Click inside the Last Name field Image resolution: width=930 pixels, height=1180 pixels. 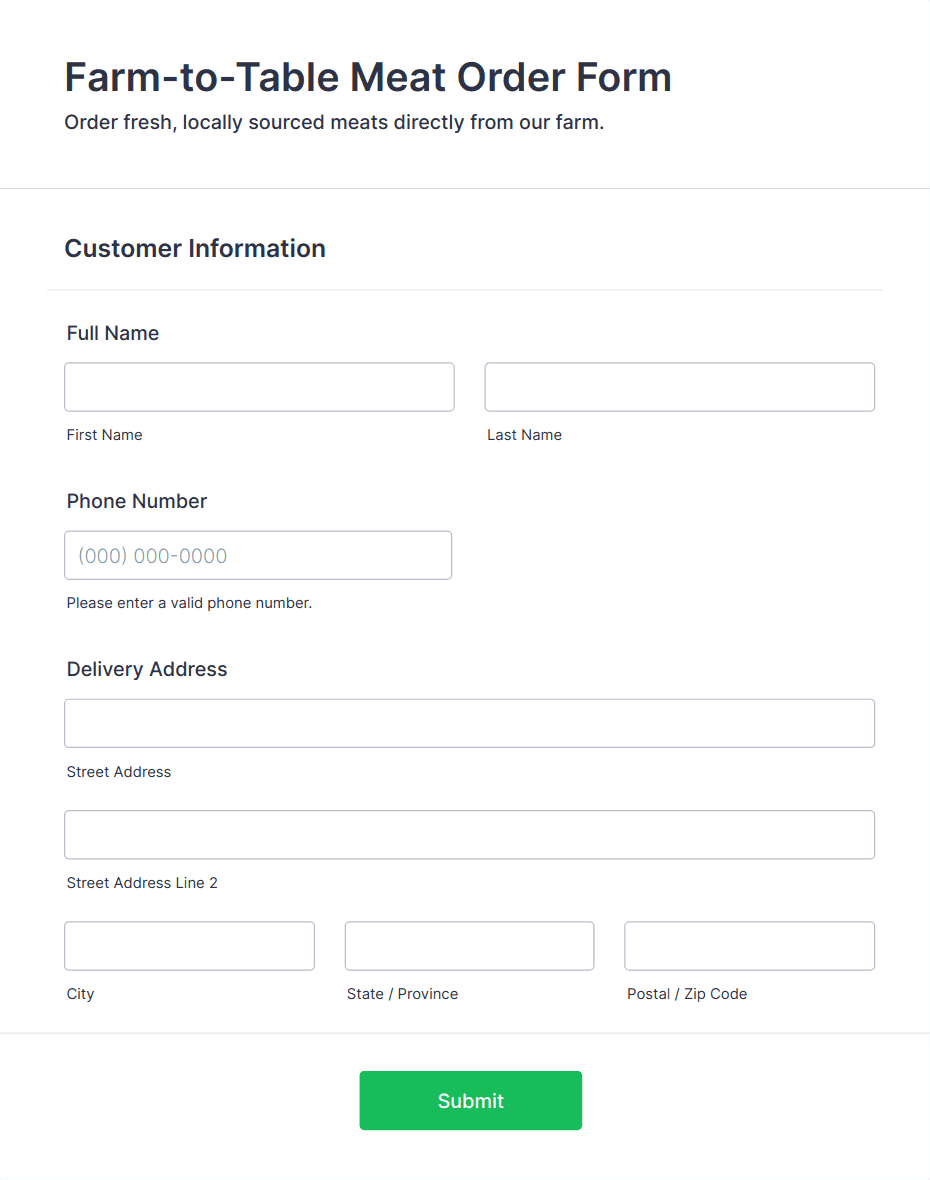click(x=679, y=387)
